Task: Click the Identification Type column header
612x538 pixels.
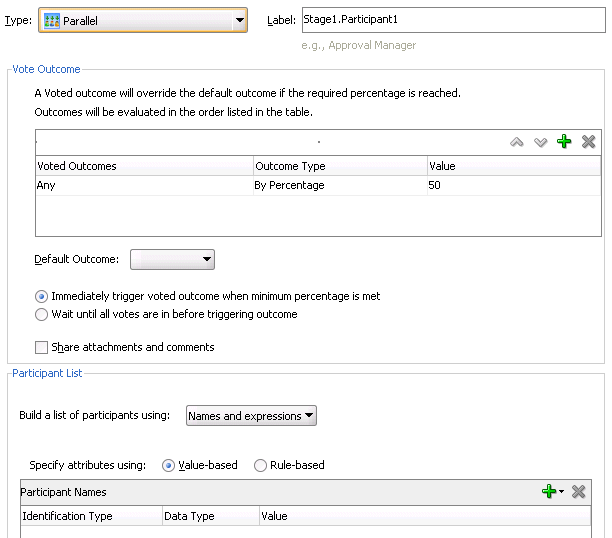Action: coord(68,516)
